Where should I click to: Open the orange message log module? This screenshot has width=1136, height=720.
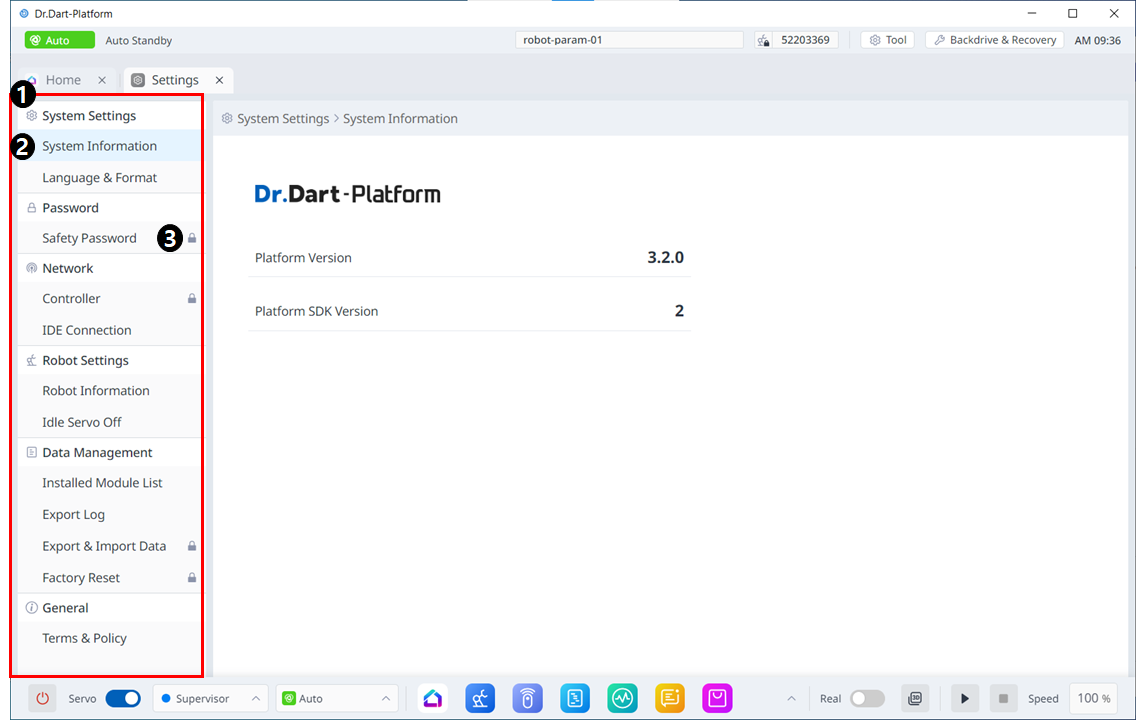click(670, 698)
